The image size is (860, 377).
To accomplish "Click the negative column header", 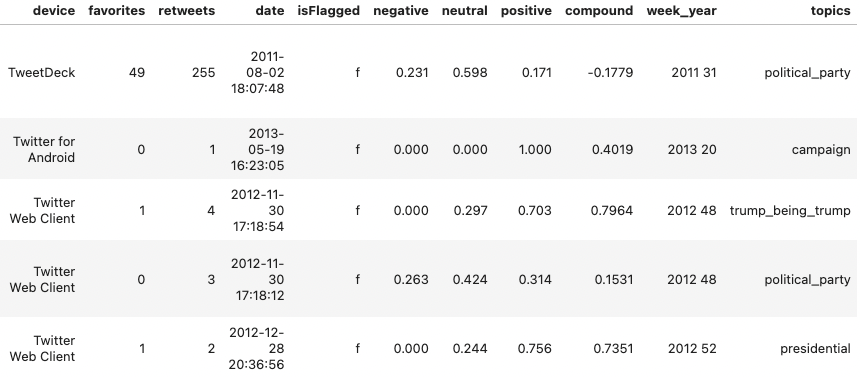I will pos(401,11).
